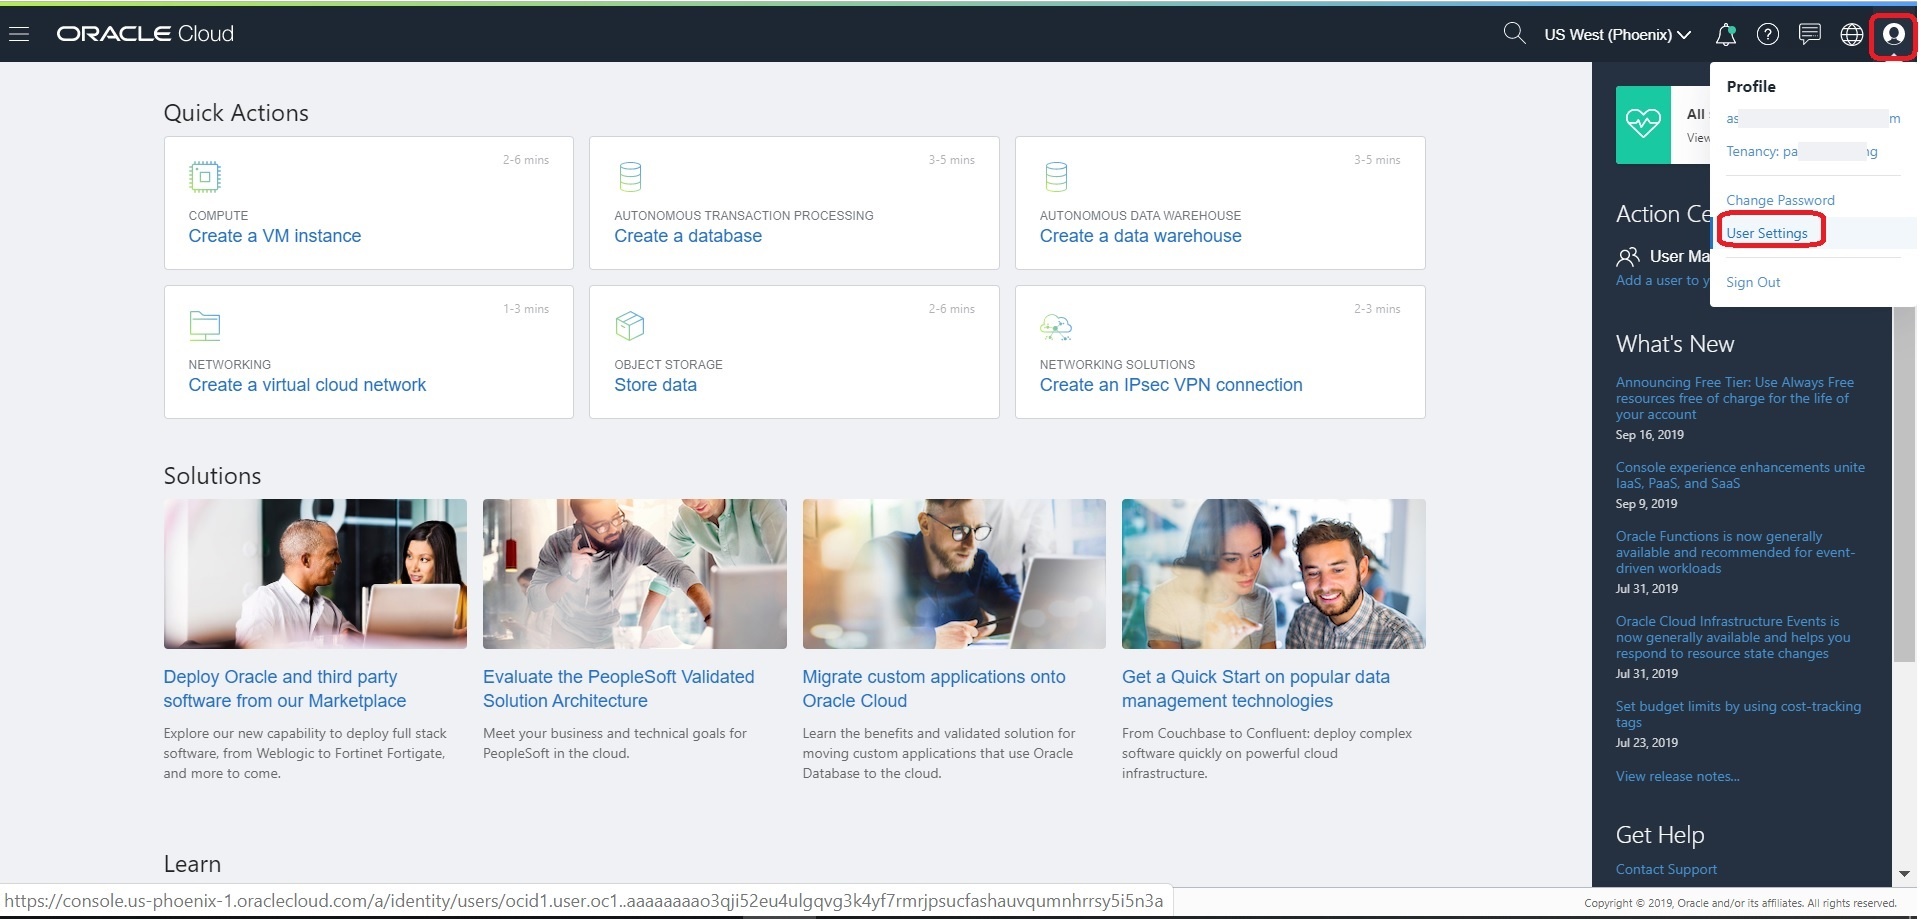This screenshot has height=919, width=1921.
Task: Select User Settings in the Profile menu
Action: [x=1767, y=233]
